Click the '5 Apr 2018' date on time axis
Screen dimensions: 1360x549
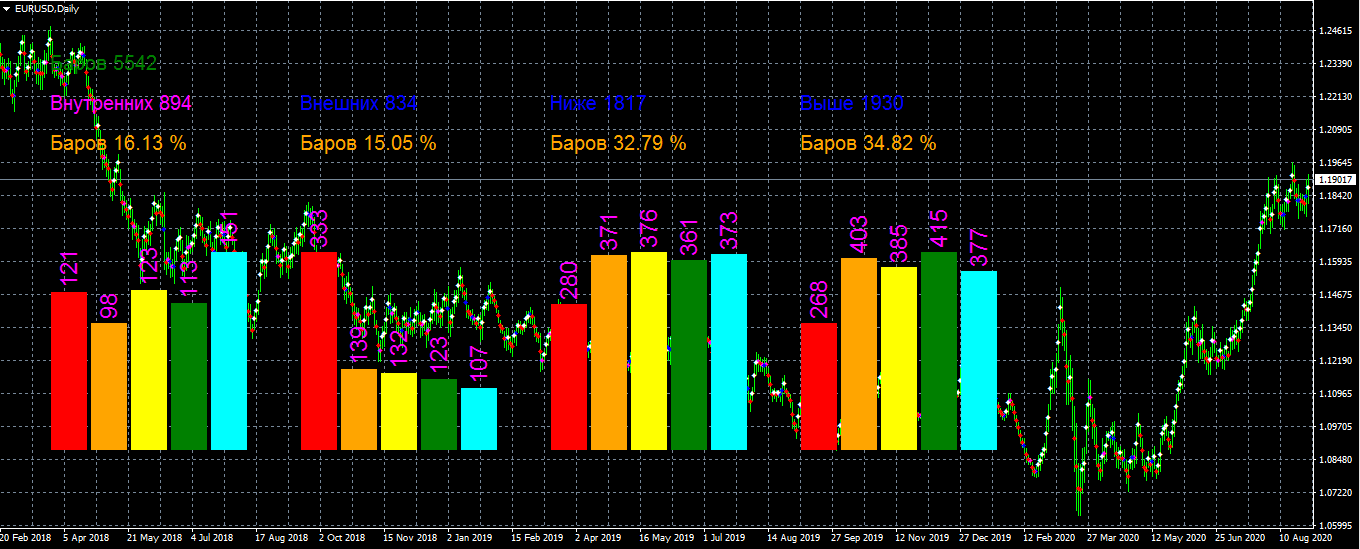87,538
